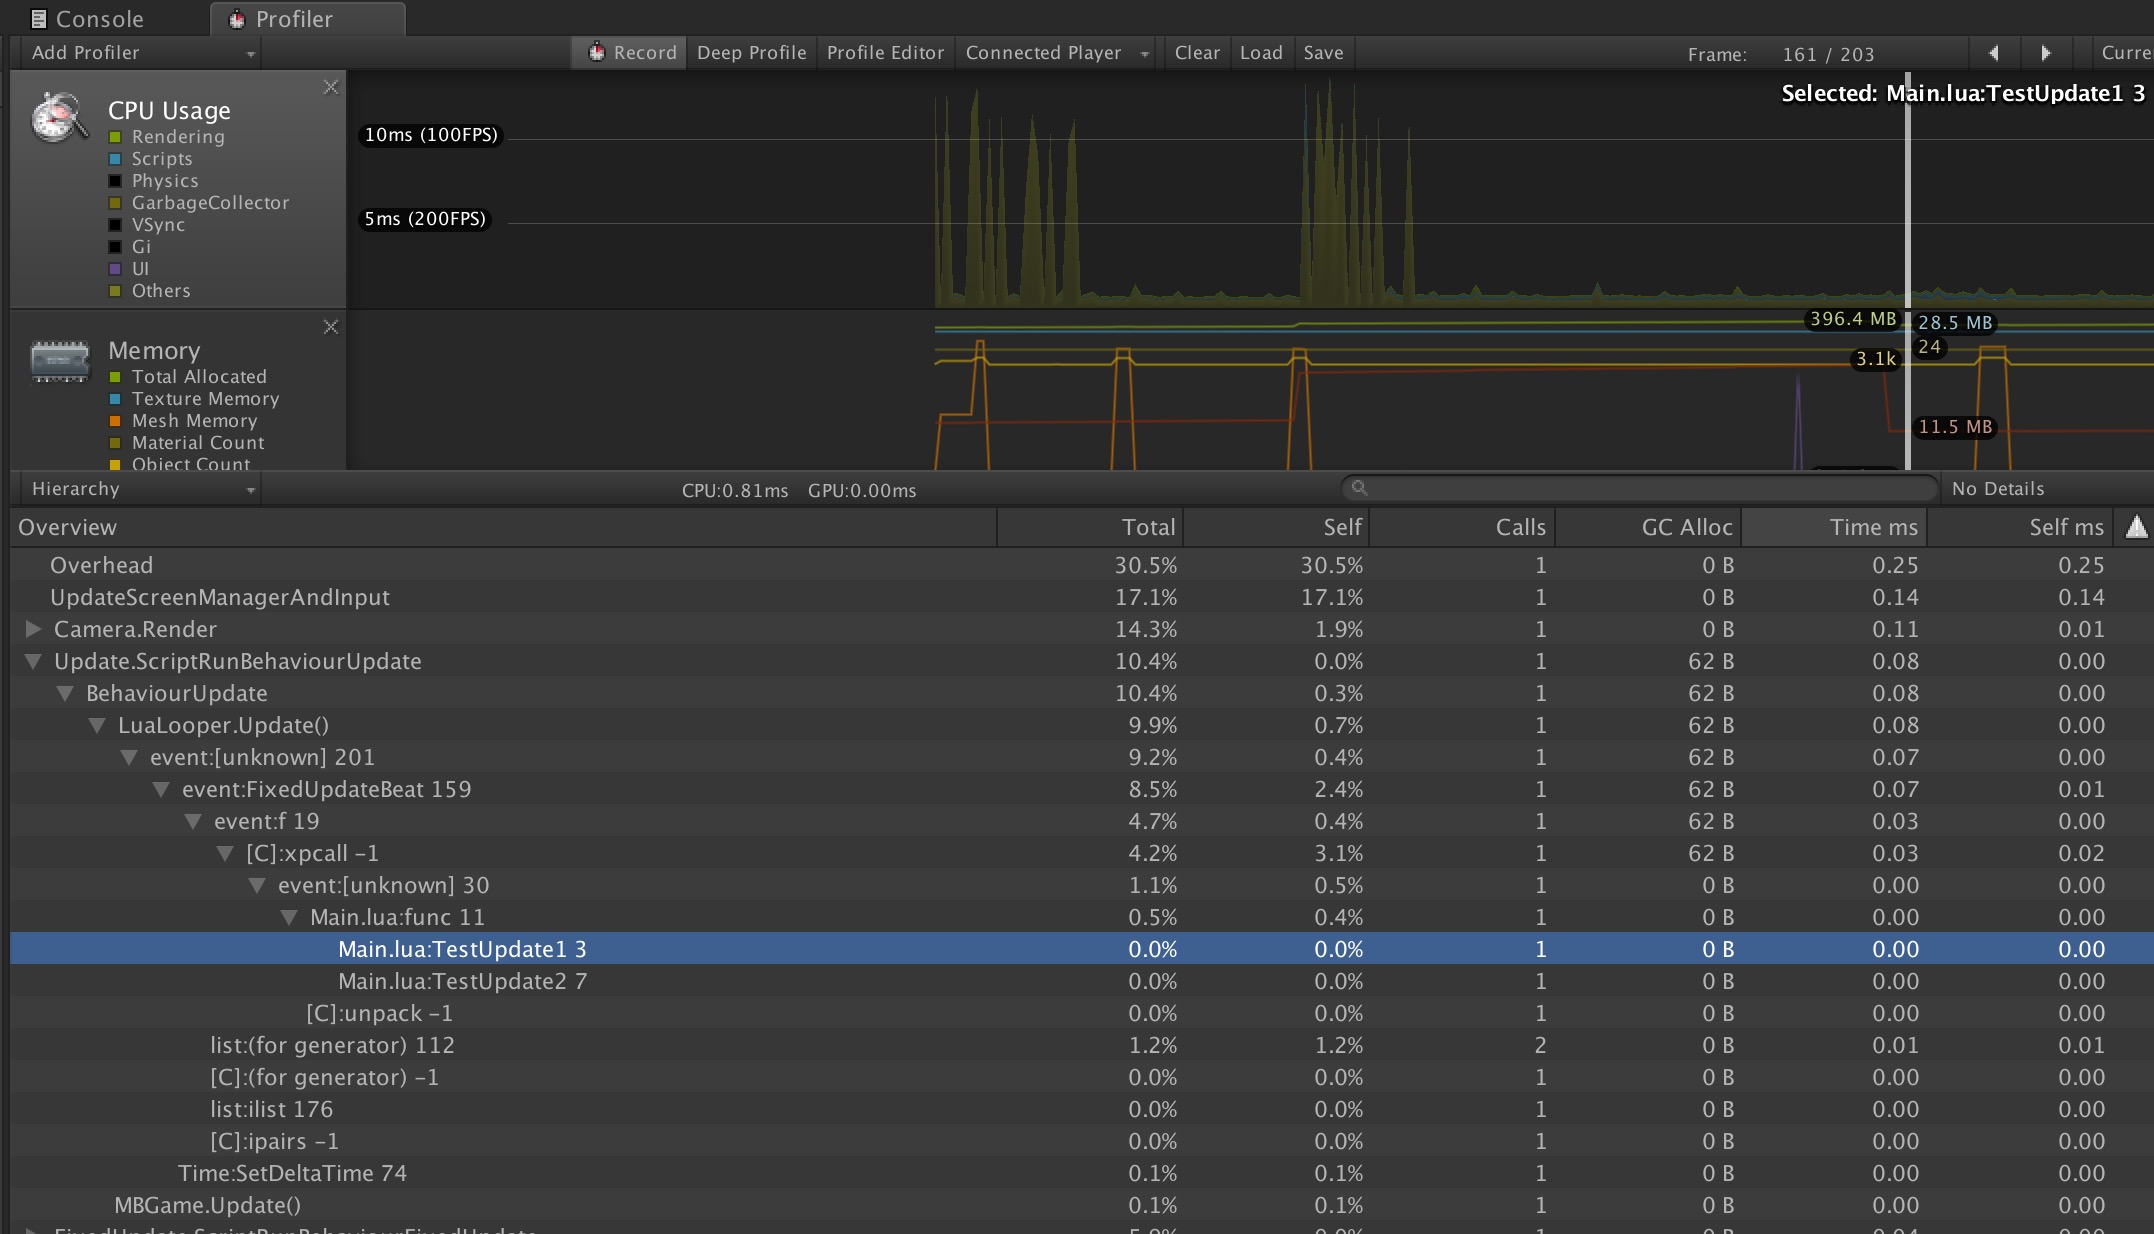Close the Memory profiler panel
This screenshot has width=2154, height=1234.
tap(331, 328)
